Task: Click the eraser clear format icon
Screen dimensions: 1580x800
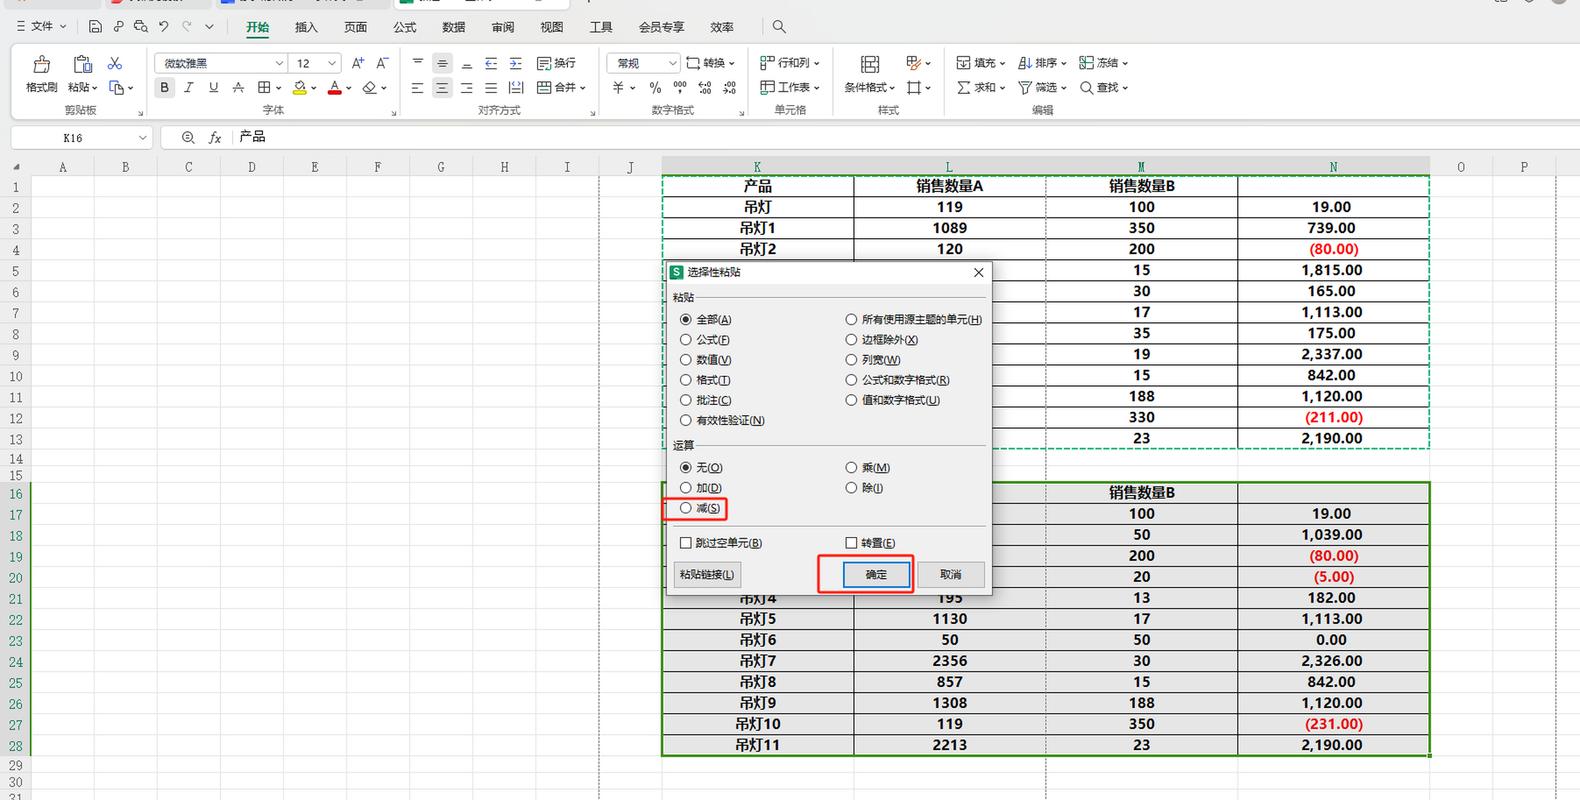Action: pyautogui.click(x=370, y=88)
